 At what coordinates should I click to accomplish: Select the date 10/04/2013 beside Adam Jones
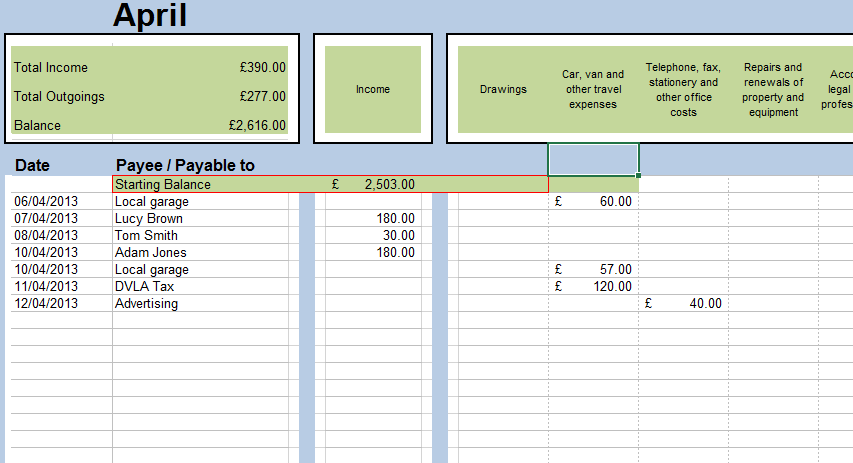[x=46, y=252]
